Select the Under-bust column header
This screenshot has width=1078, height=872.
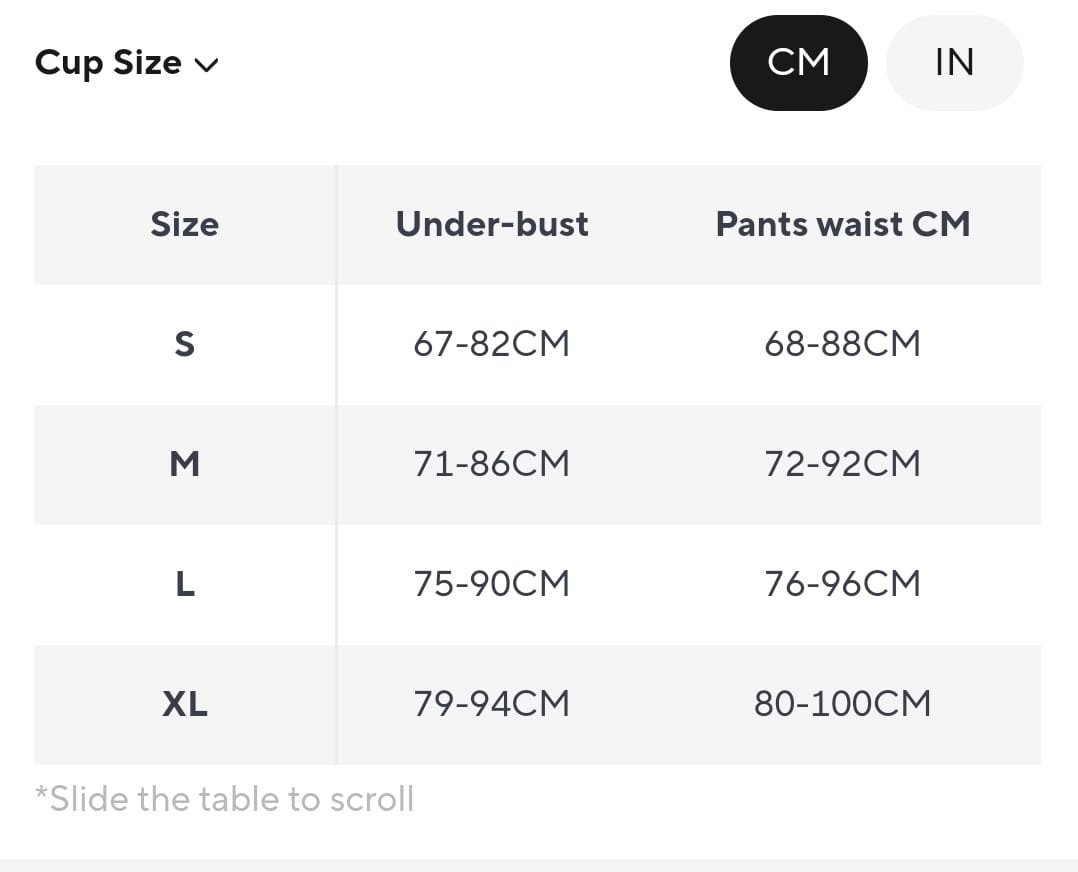point(492,224)
